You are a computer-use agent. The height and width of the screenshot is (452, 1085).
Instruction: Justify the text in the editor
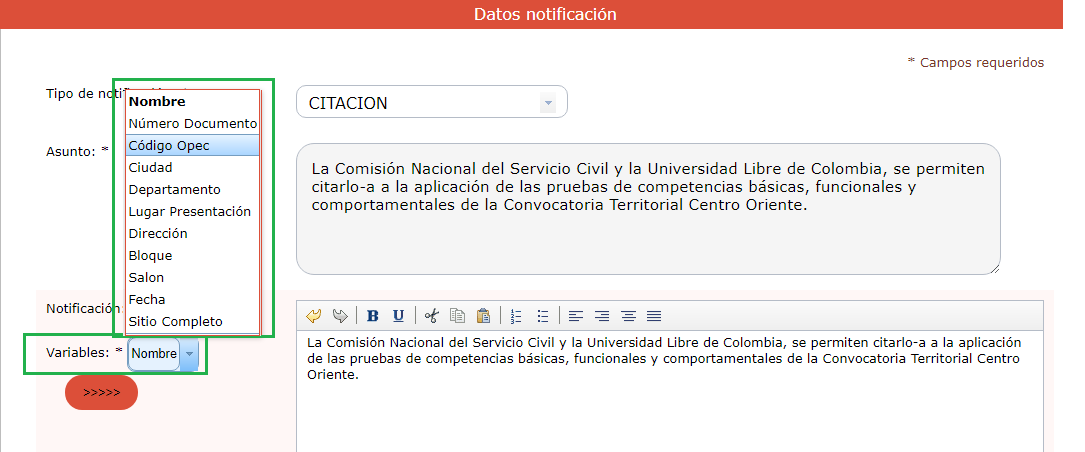click(x=654, y=316)
